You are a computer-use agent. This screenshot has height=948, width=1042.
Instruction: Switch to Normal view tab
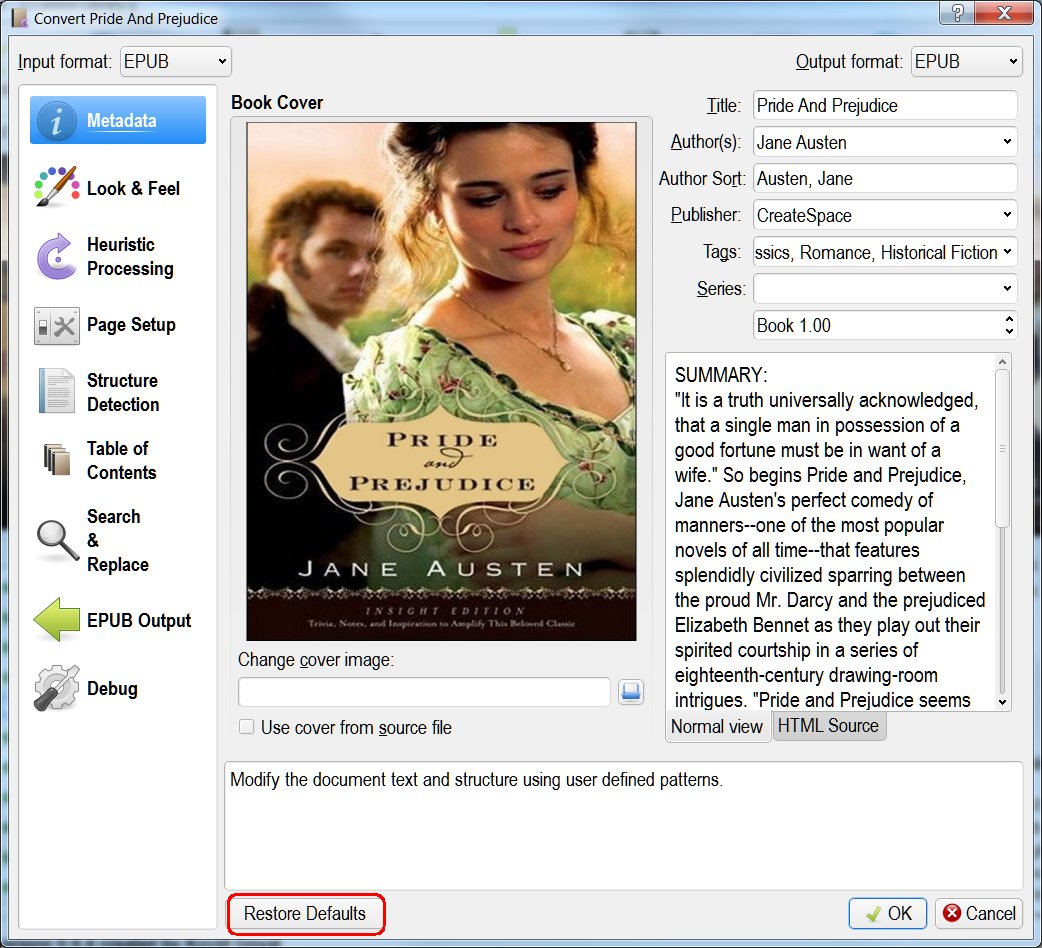pos(717,727)
